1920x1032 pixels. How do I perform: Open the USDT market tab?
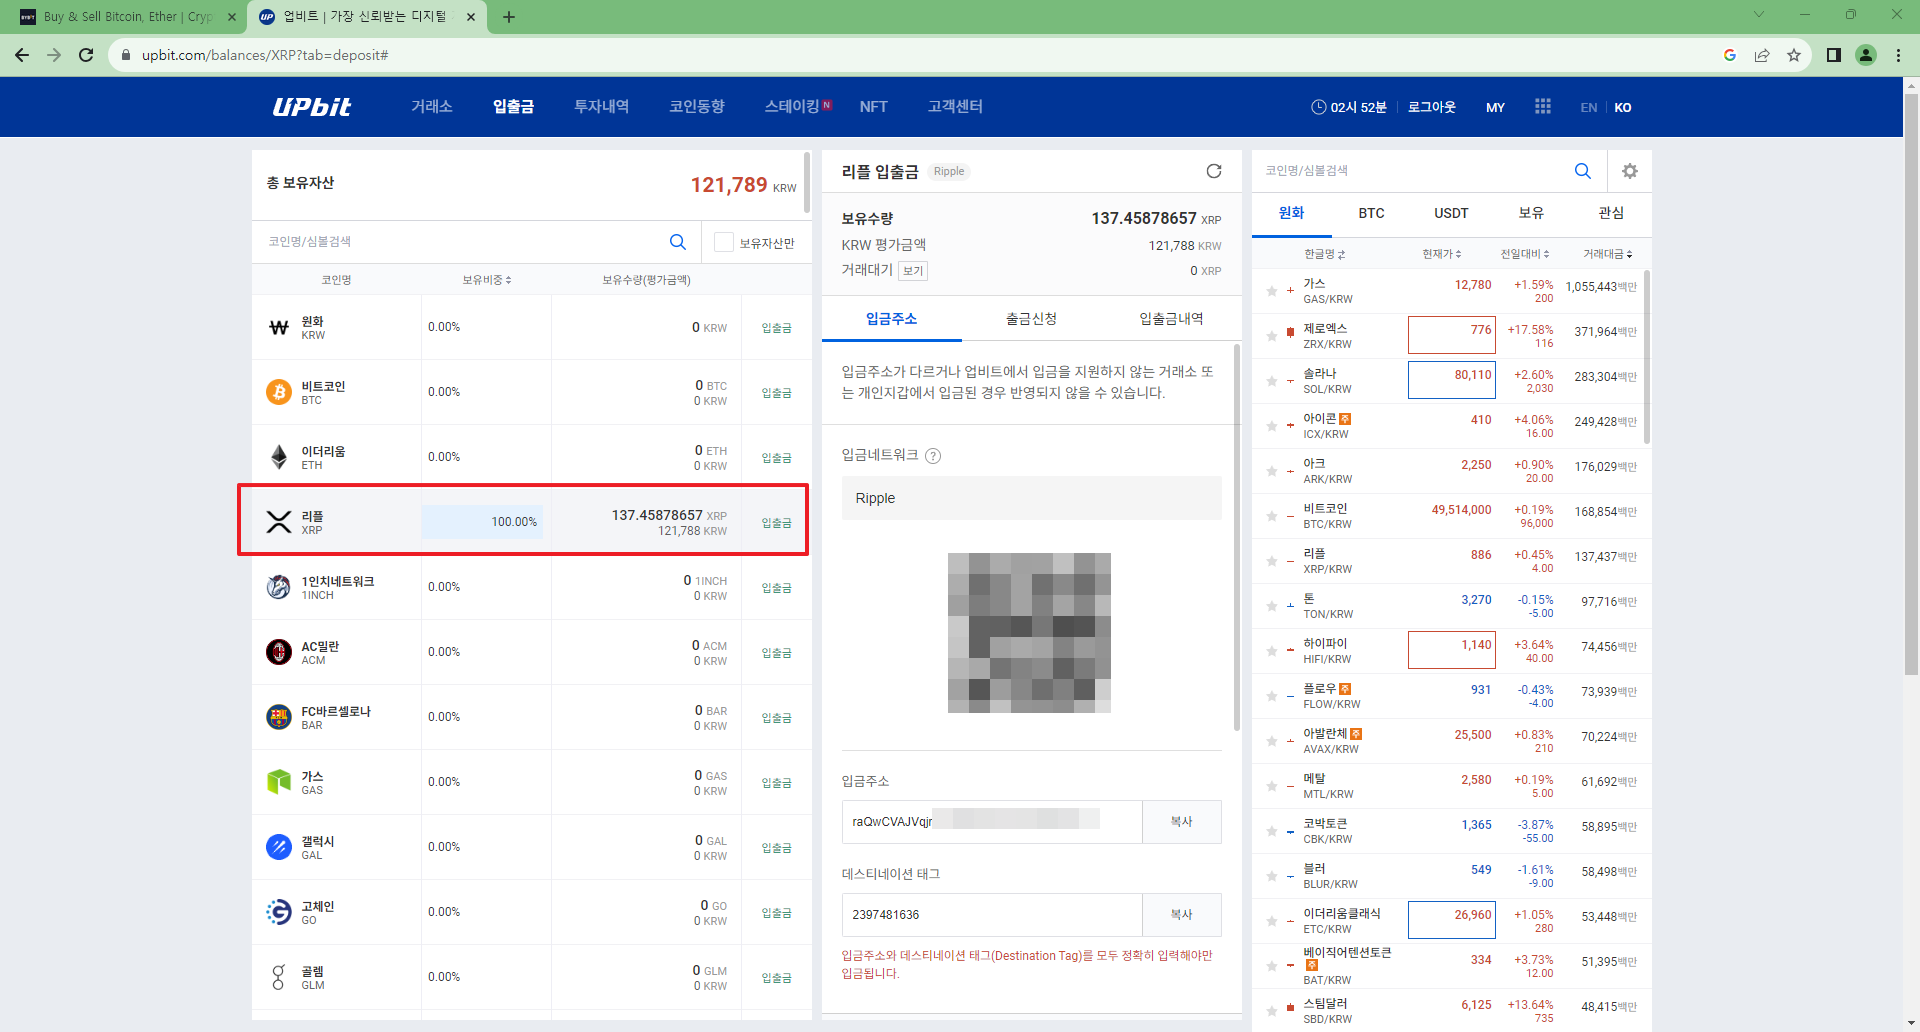1451,213
